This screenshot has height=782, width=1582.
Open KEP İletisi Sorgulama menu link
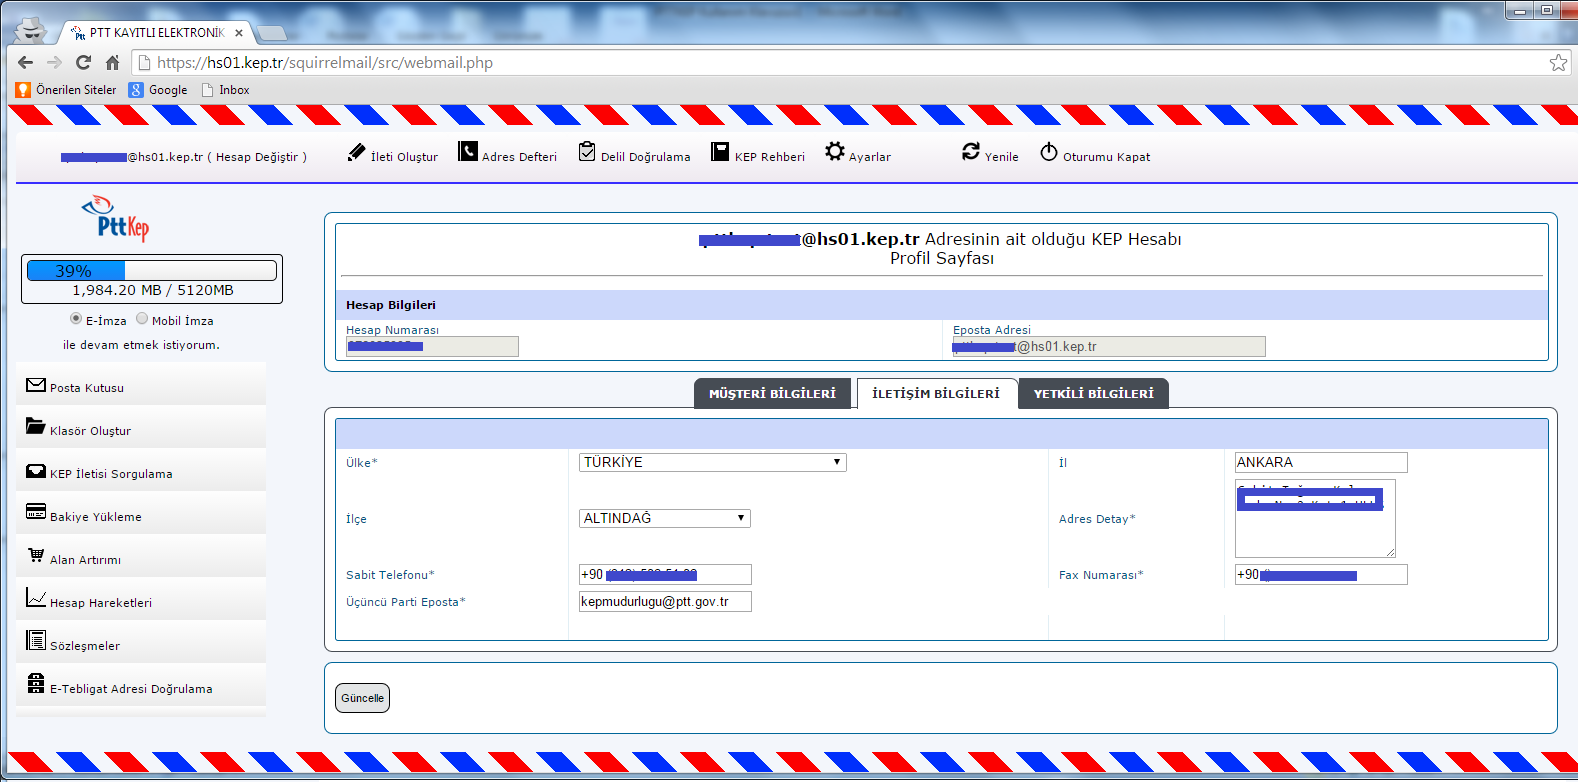(x=111, y=474)
